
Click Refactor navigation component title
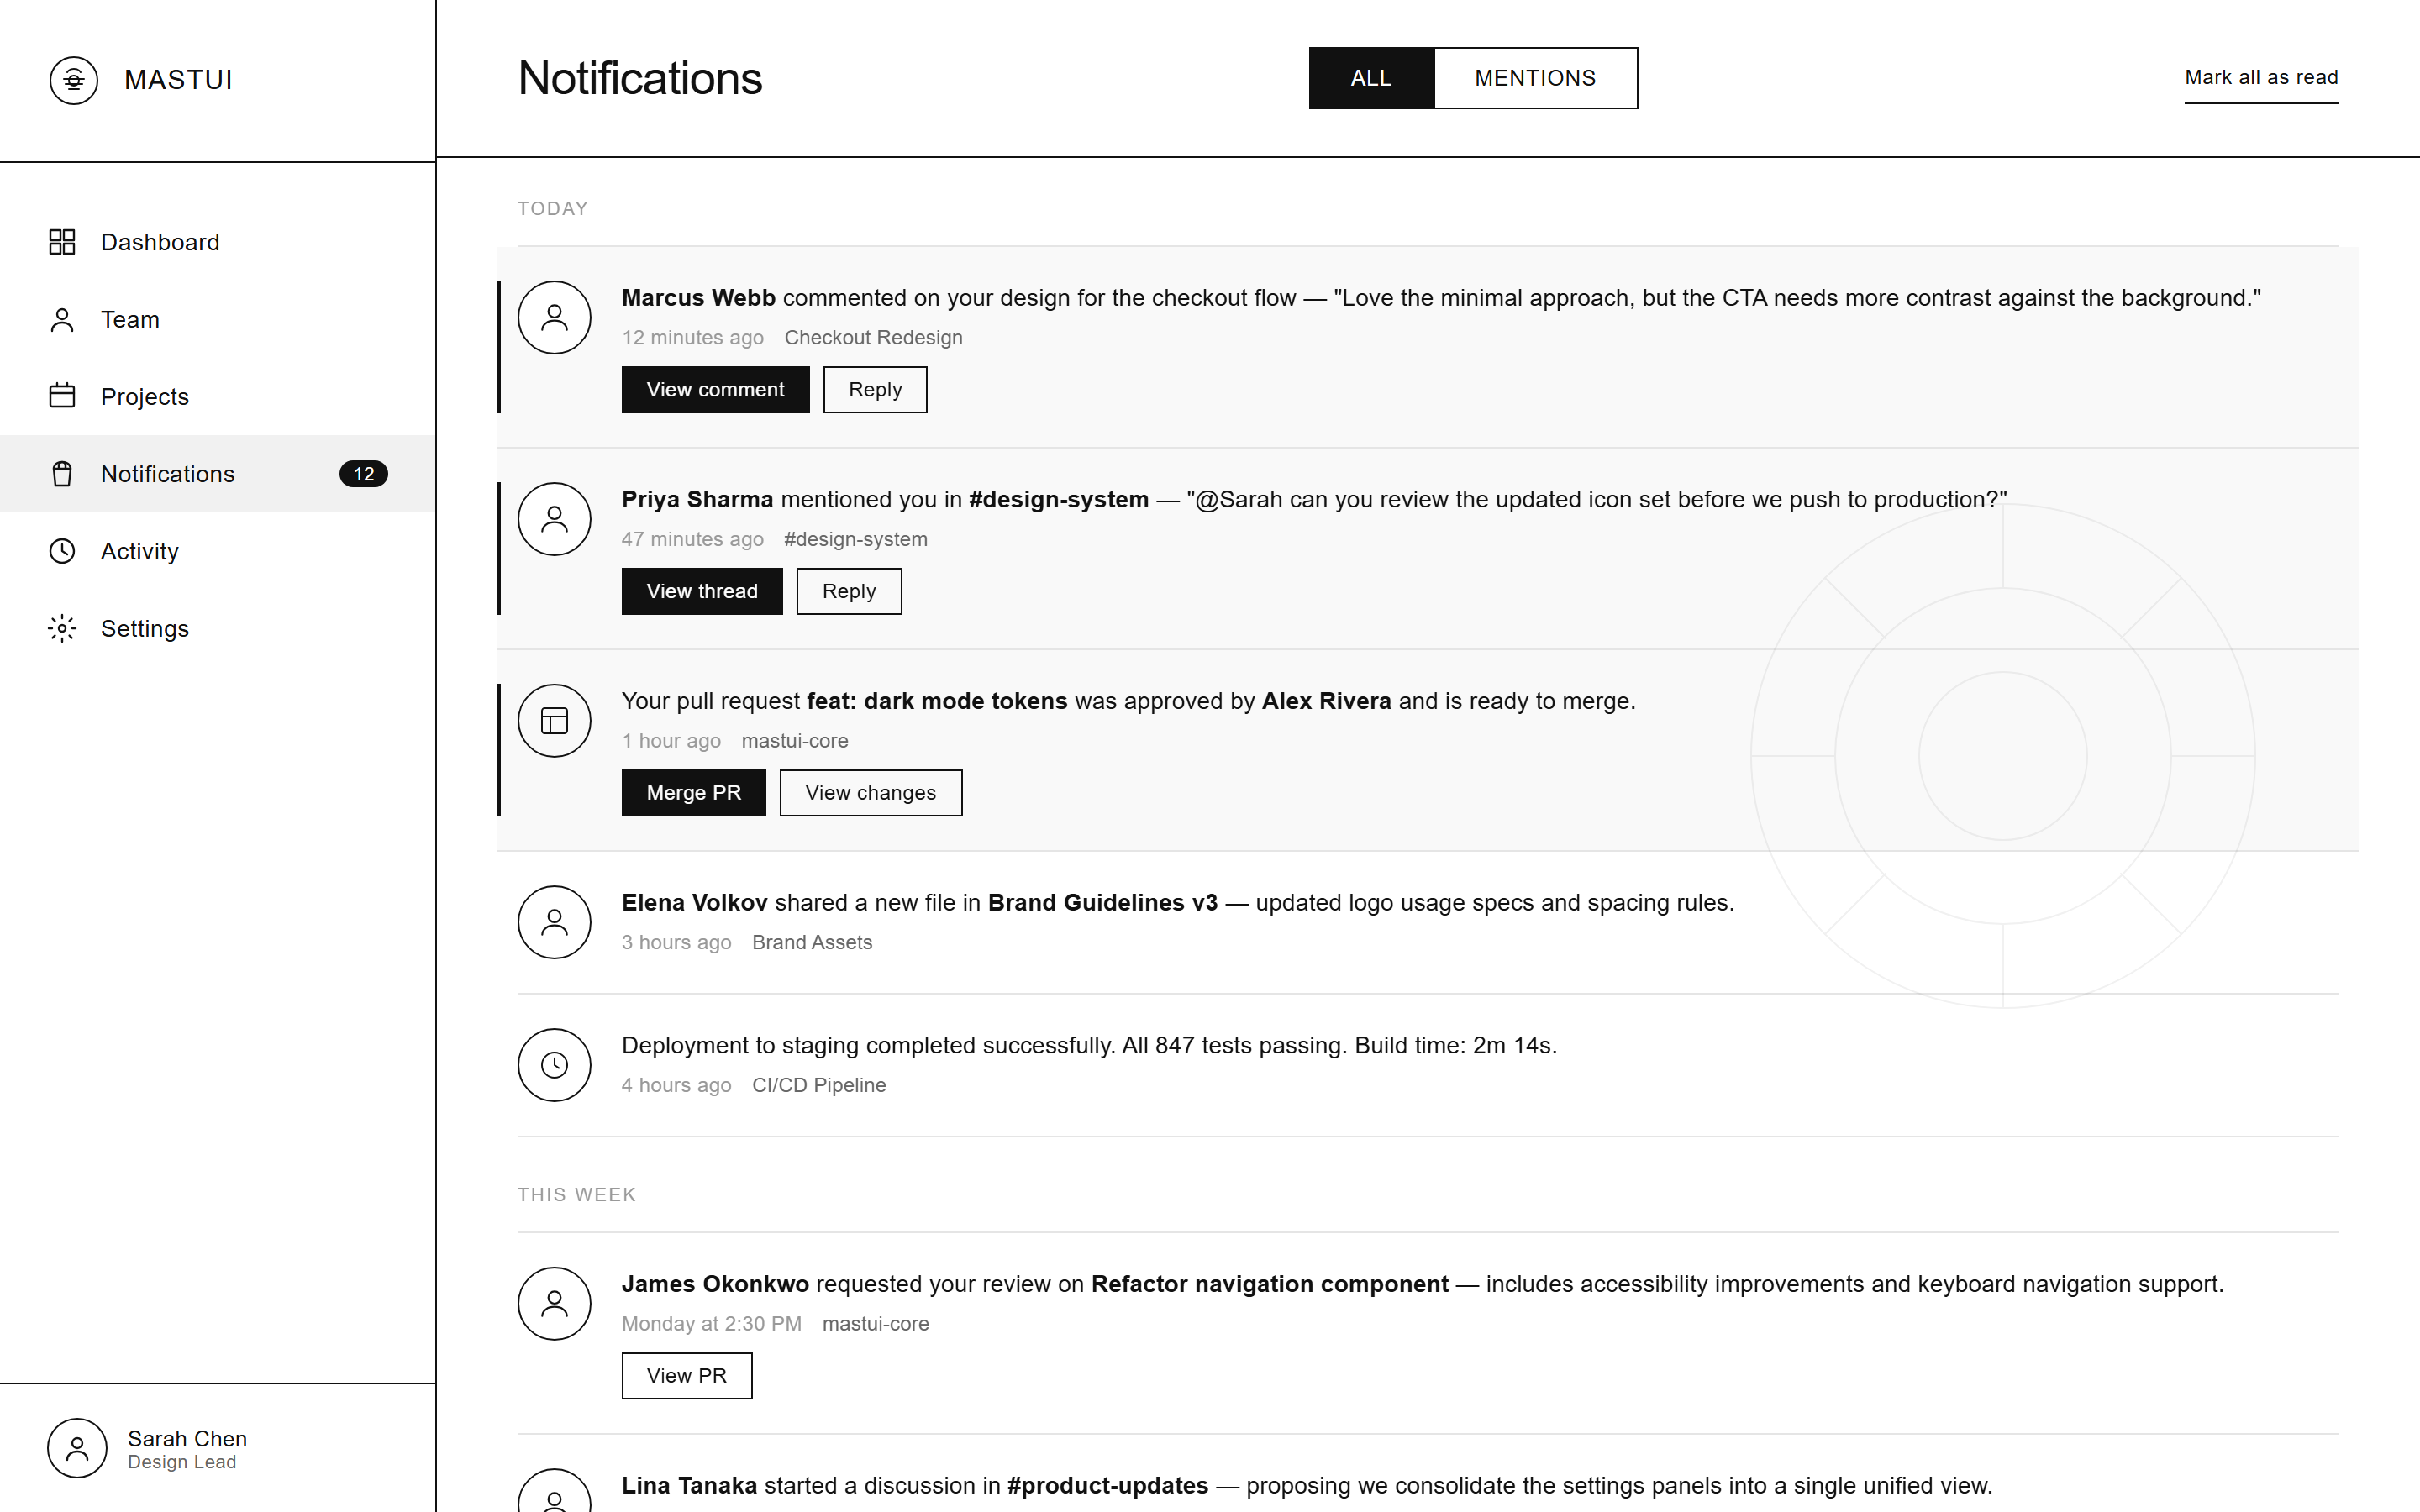1270,1284
